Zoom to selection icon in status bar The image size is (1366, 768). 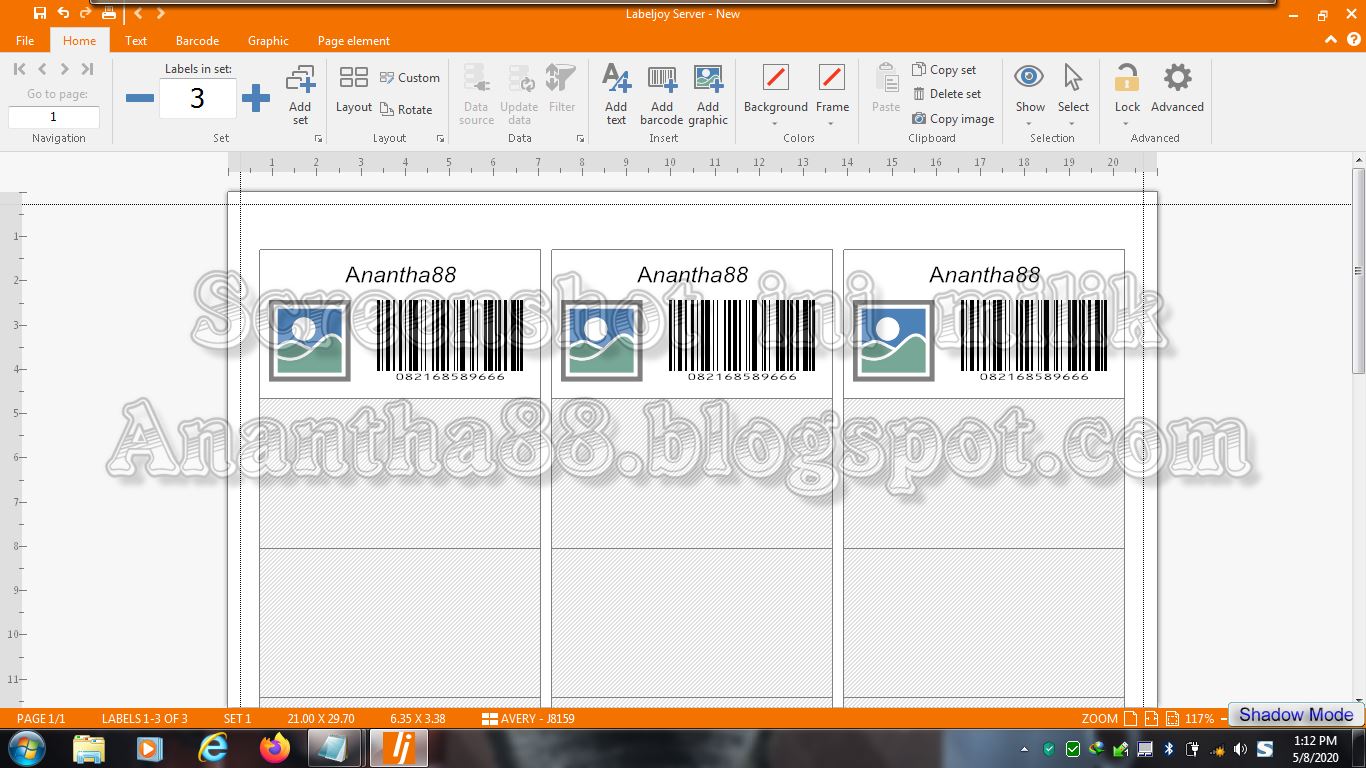coord(1174,718)
